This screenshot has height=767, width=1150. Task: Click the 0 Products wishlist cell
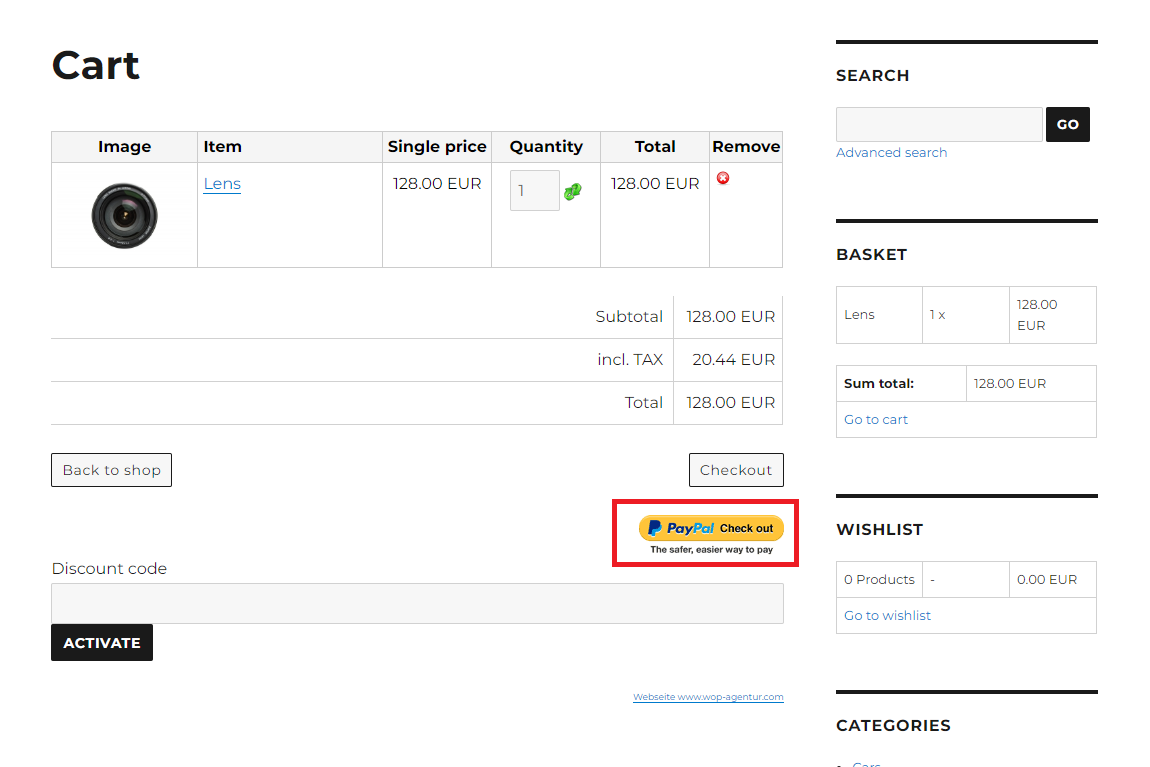(x=879, y=579)
